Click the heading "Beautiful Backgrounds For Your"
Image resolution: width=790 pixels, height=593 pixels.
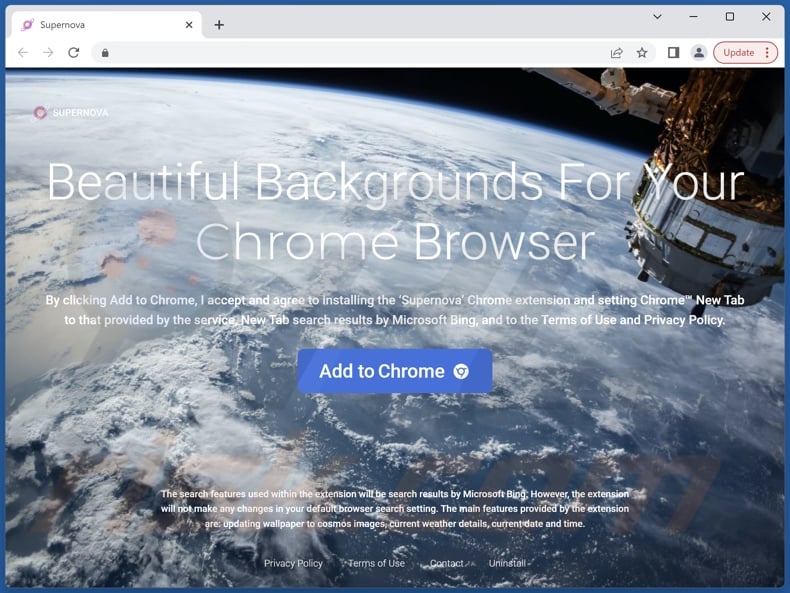(x=396, y=182)
